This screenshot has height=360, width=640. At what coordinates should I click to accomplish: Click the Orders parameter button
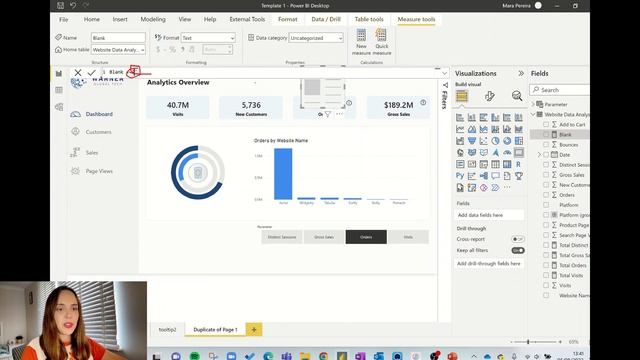coord(366,237)
